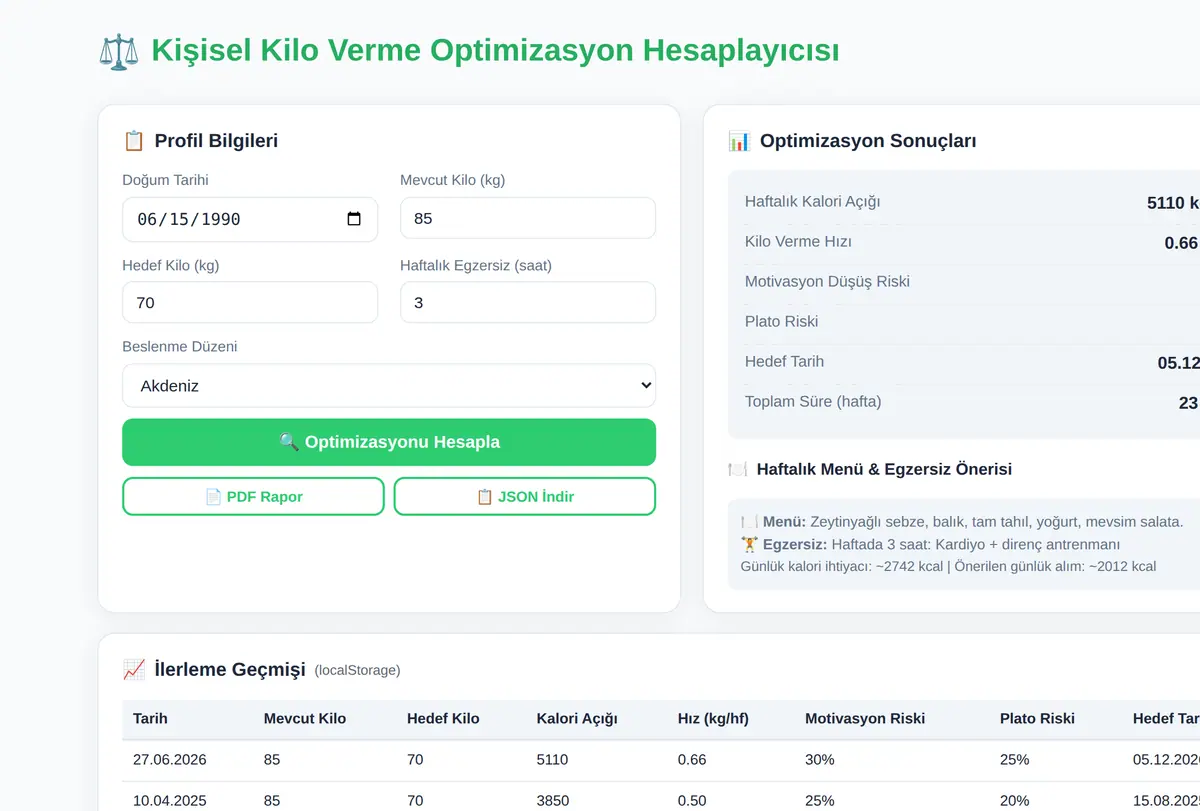Click the (localStorage) note
Image resolution: width=1200 pixels, height=811 pixels.
357,671
